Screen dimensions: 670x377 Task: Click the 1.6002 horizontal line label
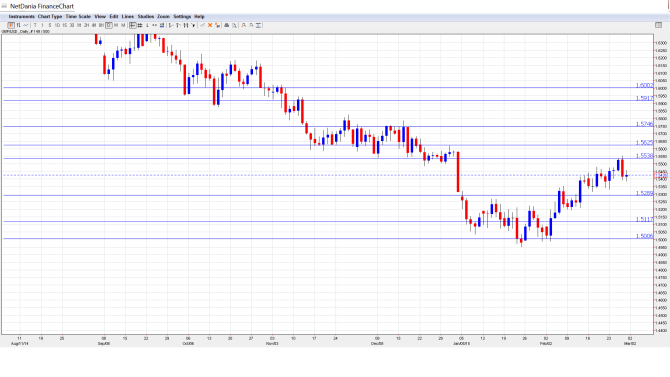click(644, 85)
